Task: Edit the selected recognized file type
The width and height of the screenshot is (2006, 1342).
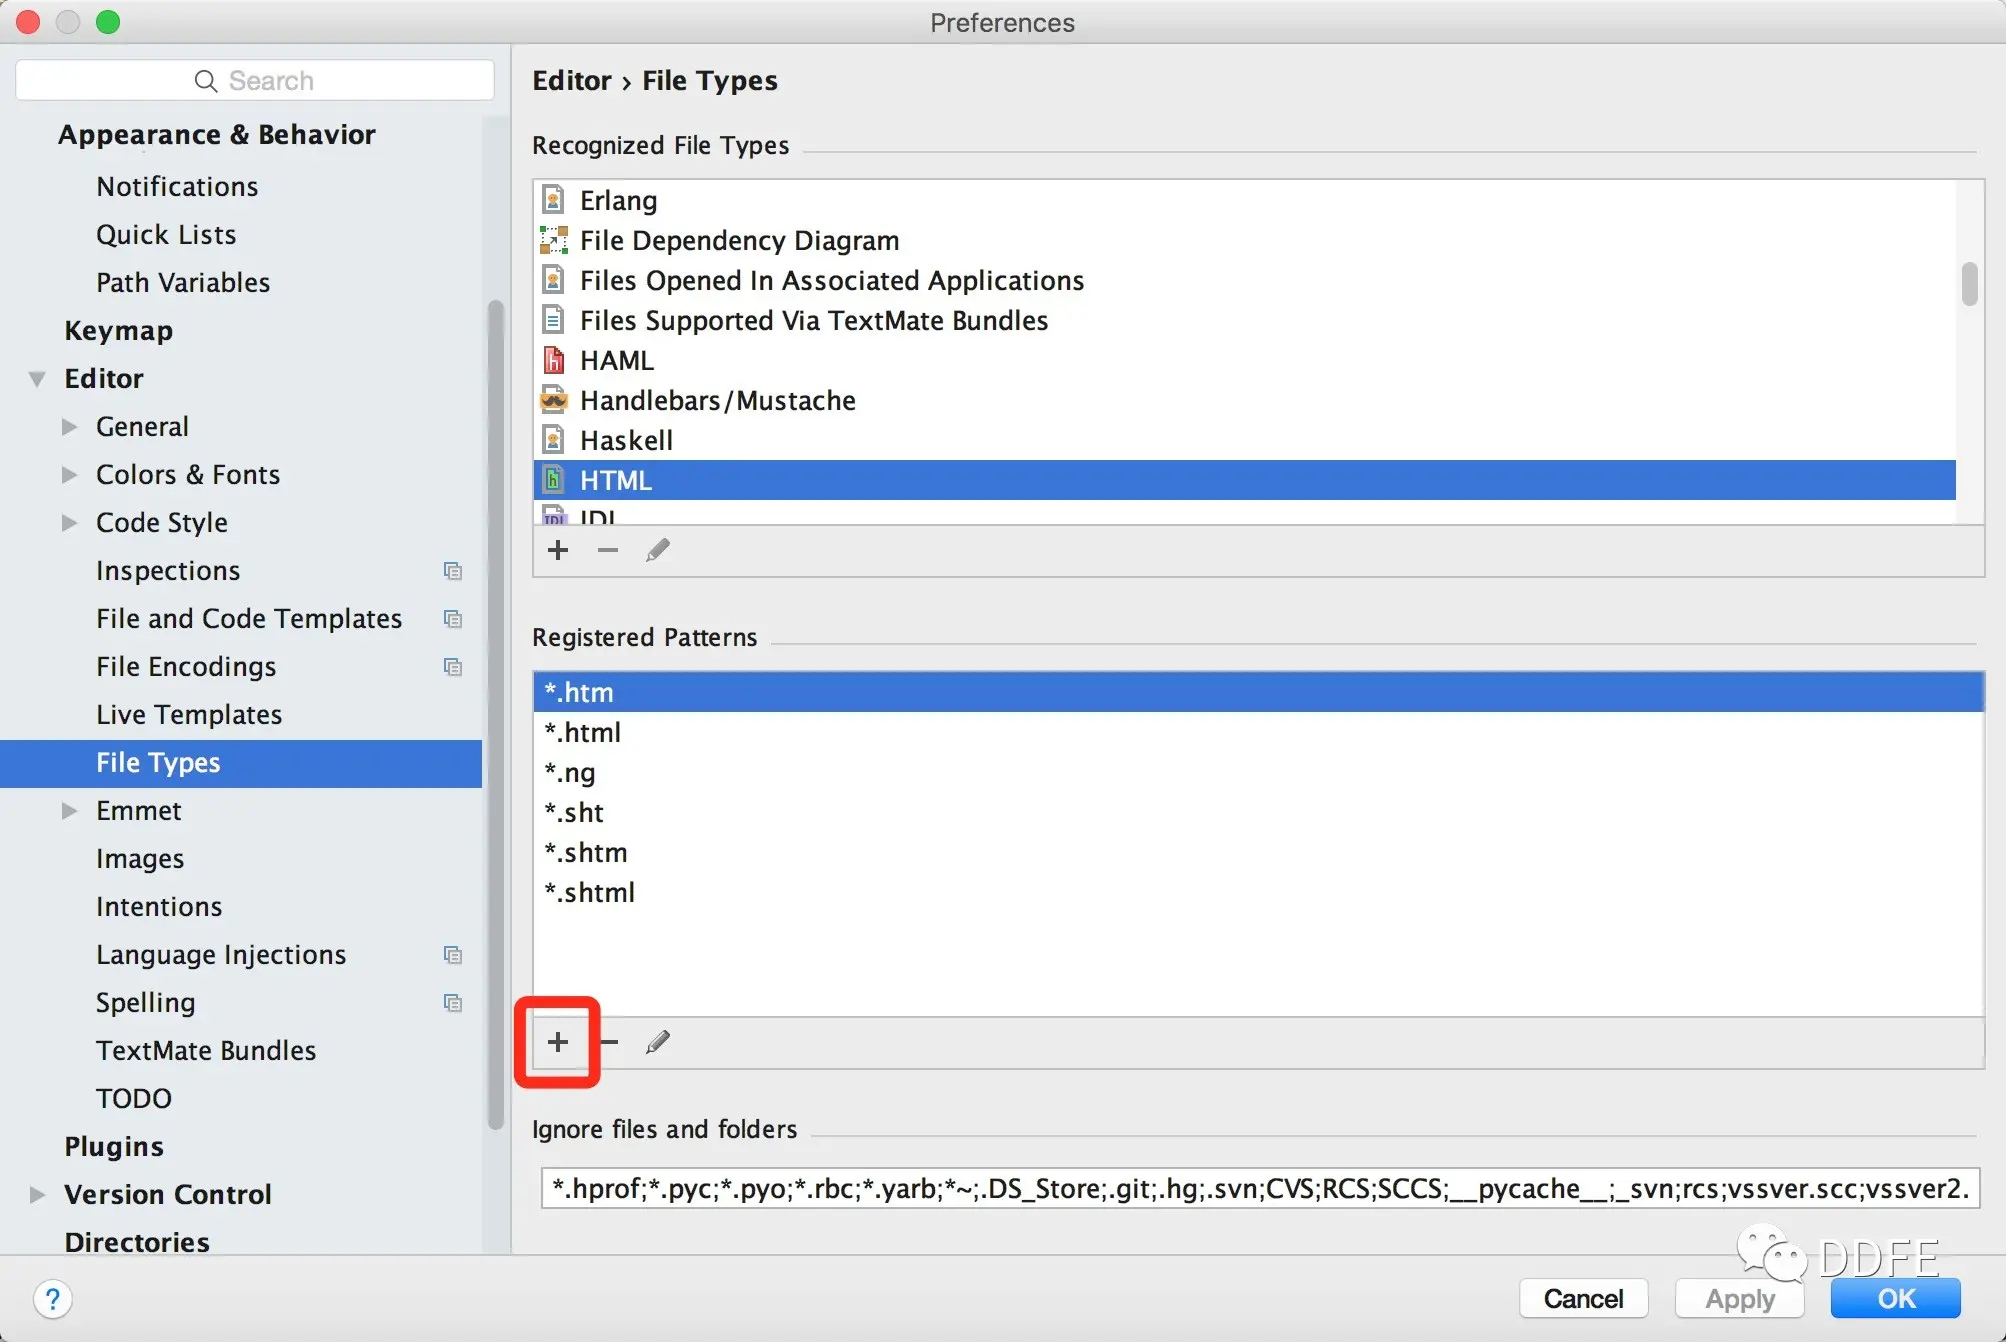Action: [x=657, y=550]
